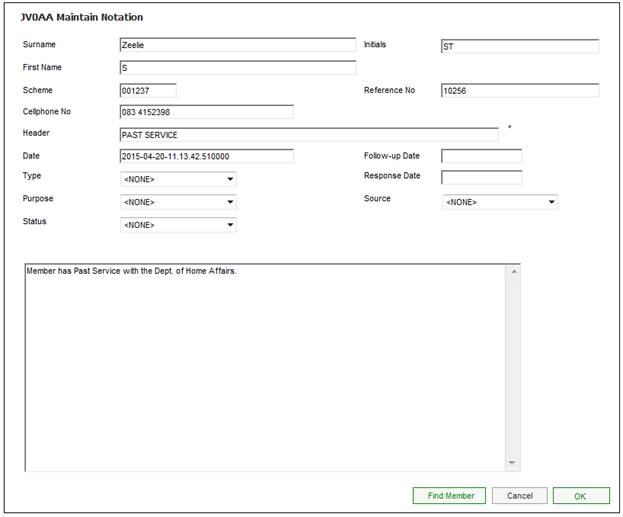Click the Reference No label
Image resolution: width=623 pixels, height=517 pixels.
click(x=389, y=90)
